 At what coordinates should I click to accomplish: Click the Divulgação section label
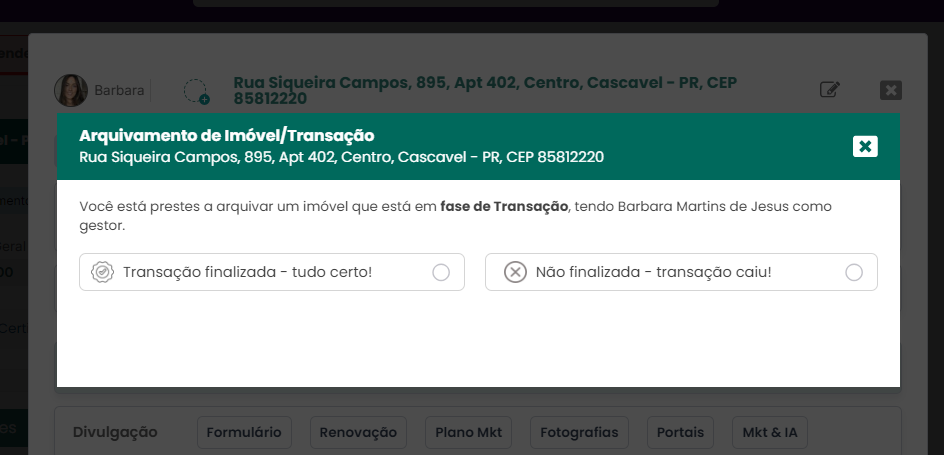tap(115, 432)
